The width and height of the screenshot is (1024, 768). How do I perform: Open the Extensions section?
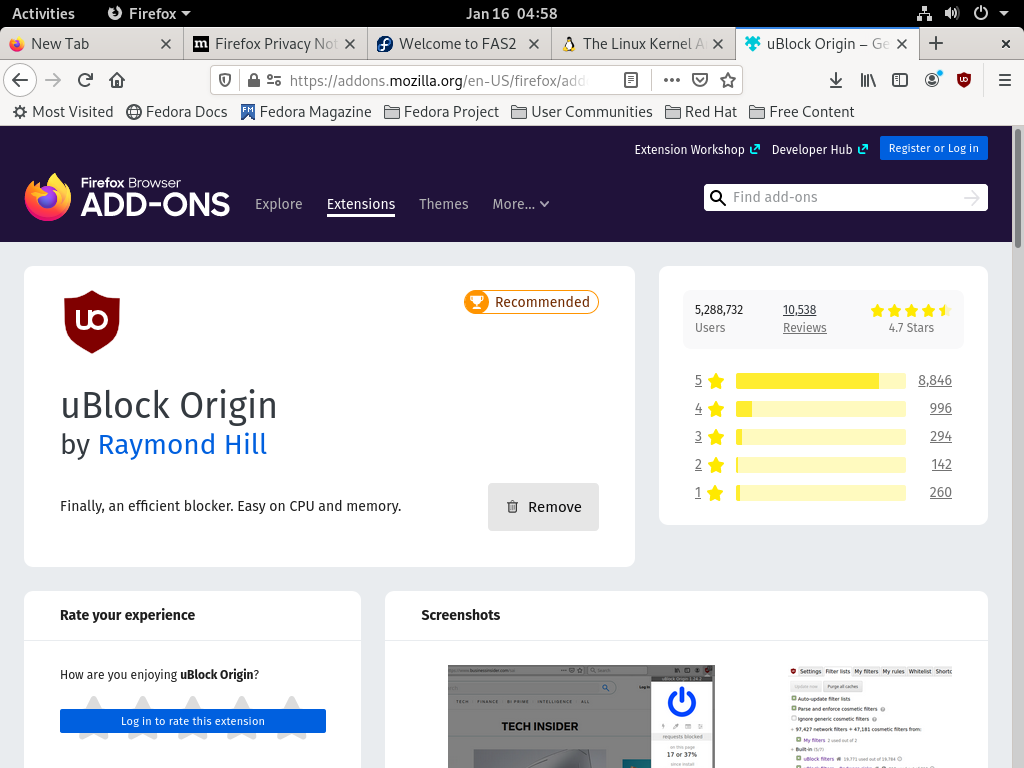point(361,204)
